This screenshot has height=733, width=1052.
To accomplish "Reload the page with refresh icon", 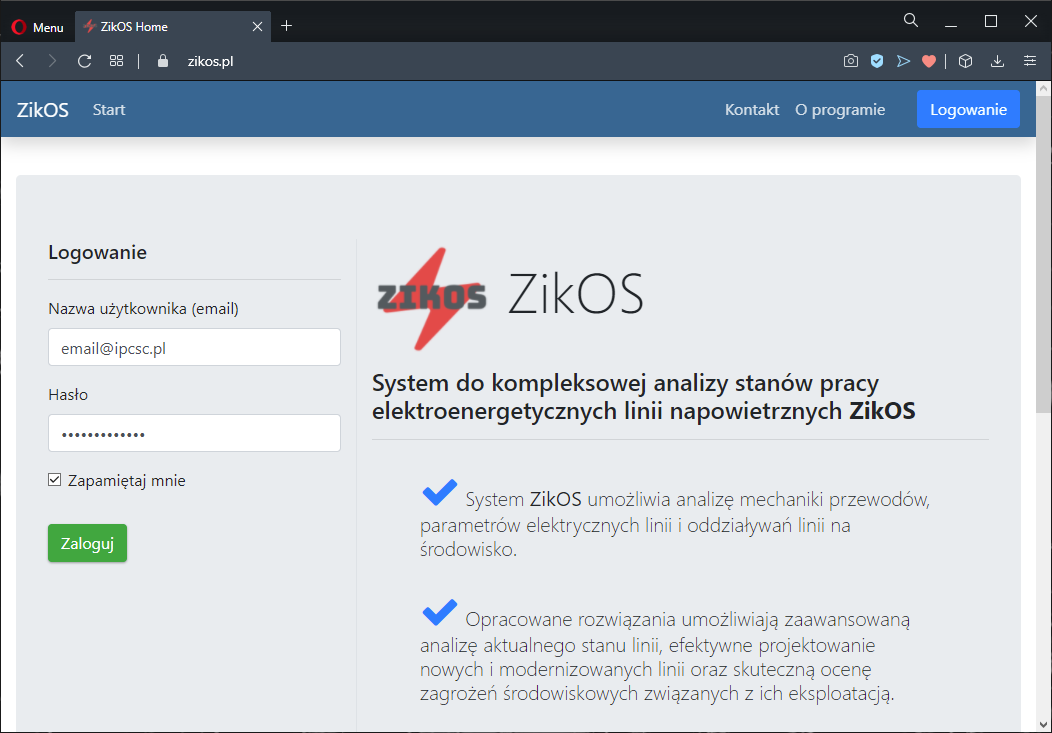I will [84, 61].
